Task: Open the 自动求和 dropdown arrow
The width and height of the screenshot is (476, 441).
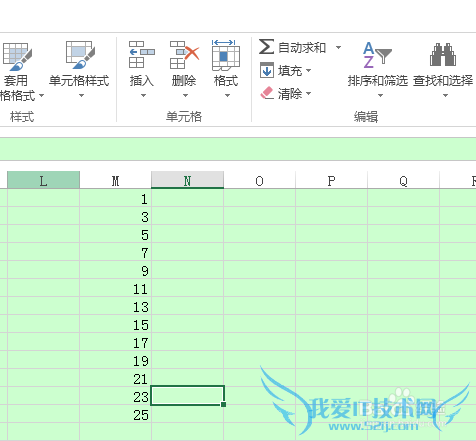Action: pos(338,47)
